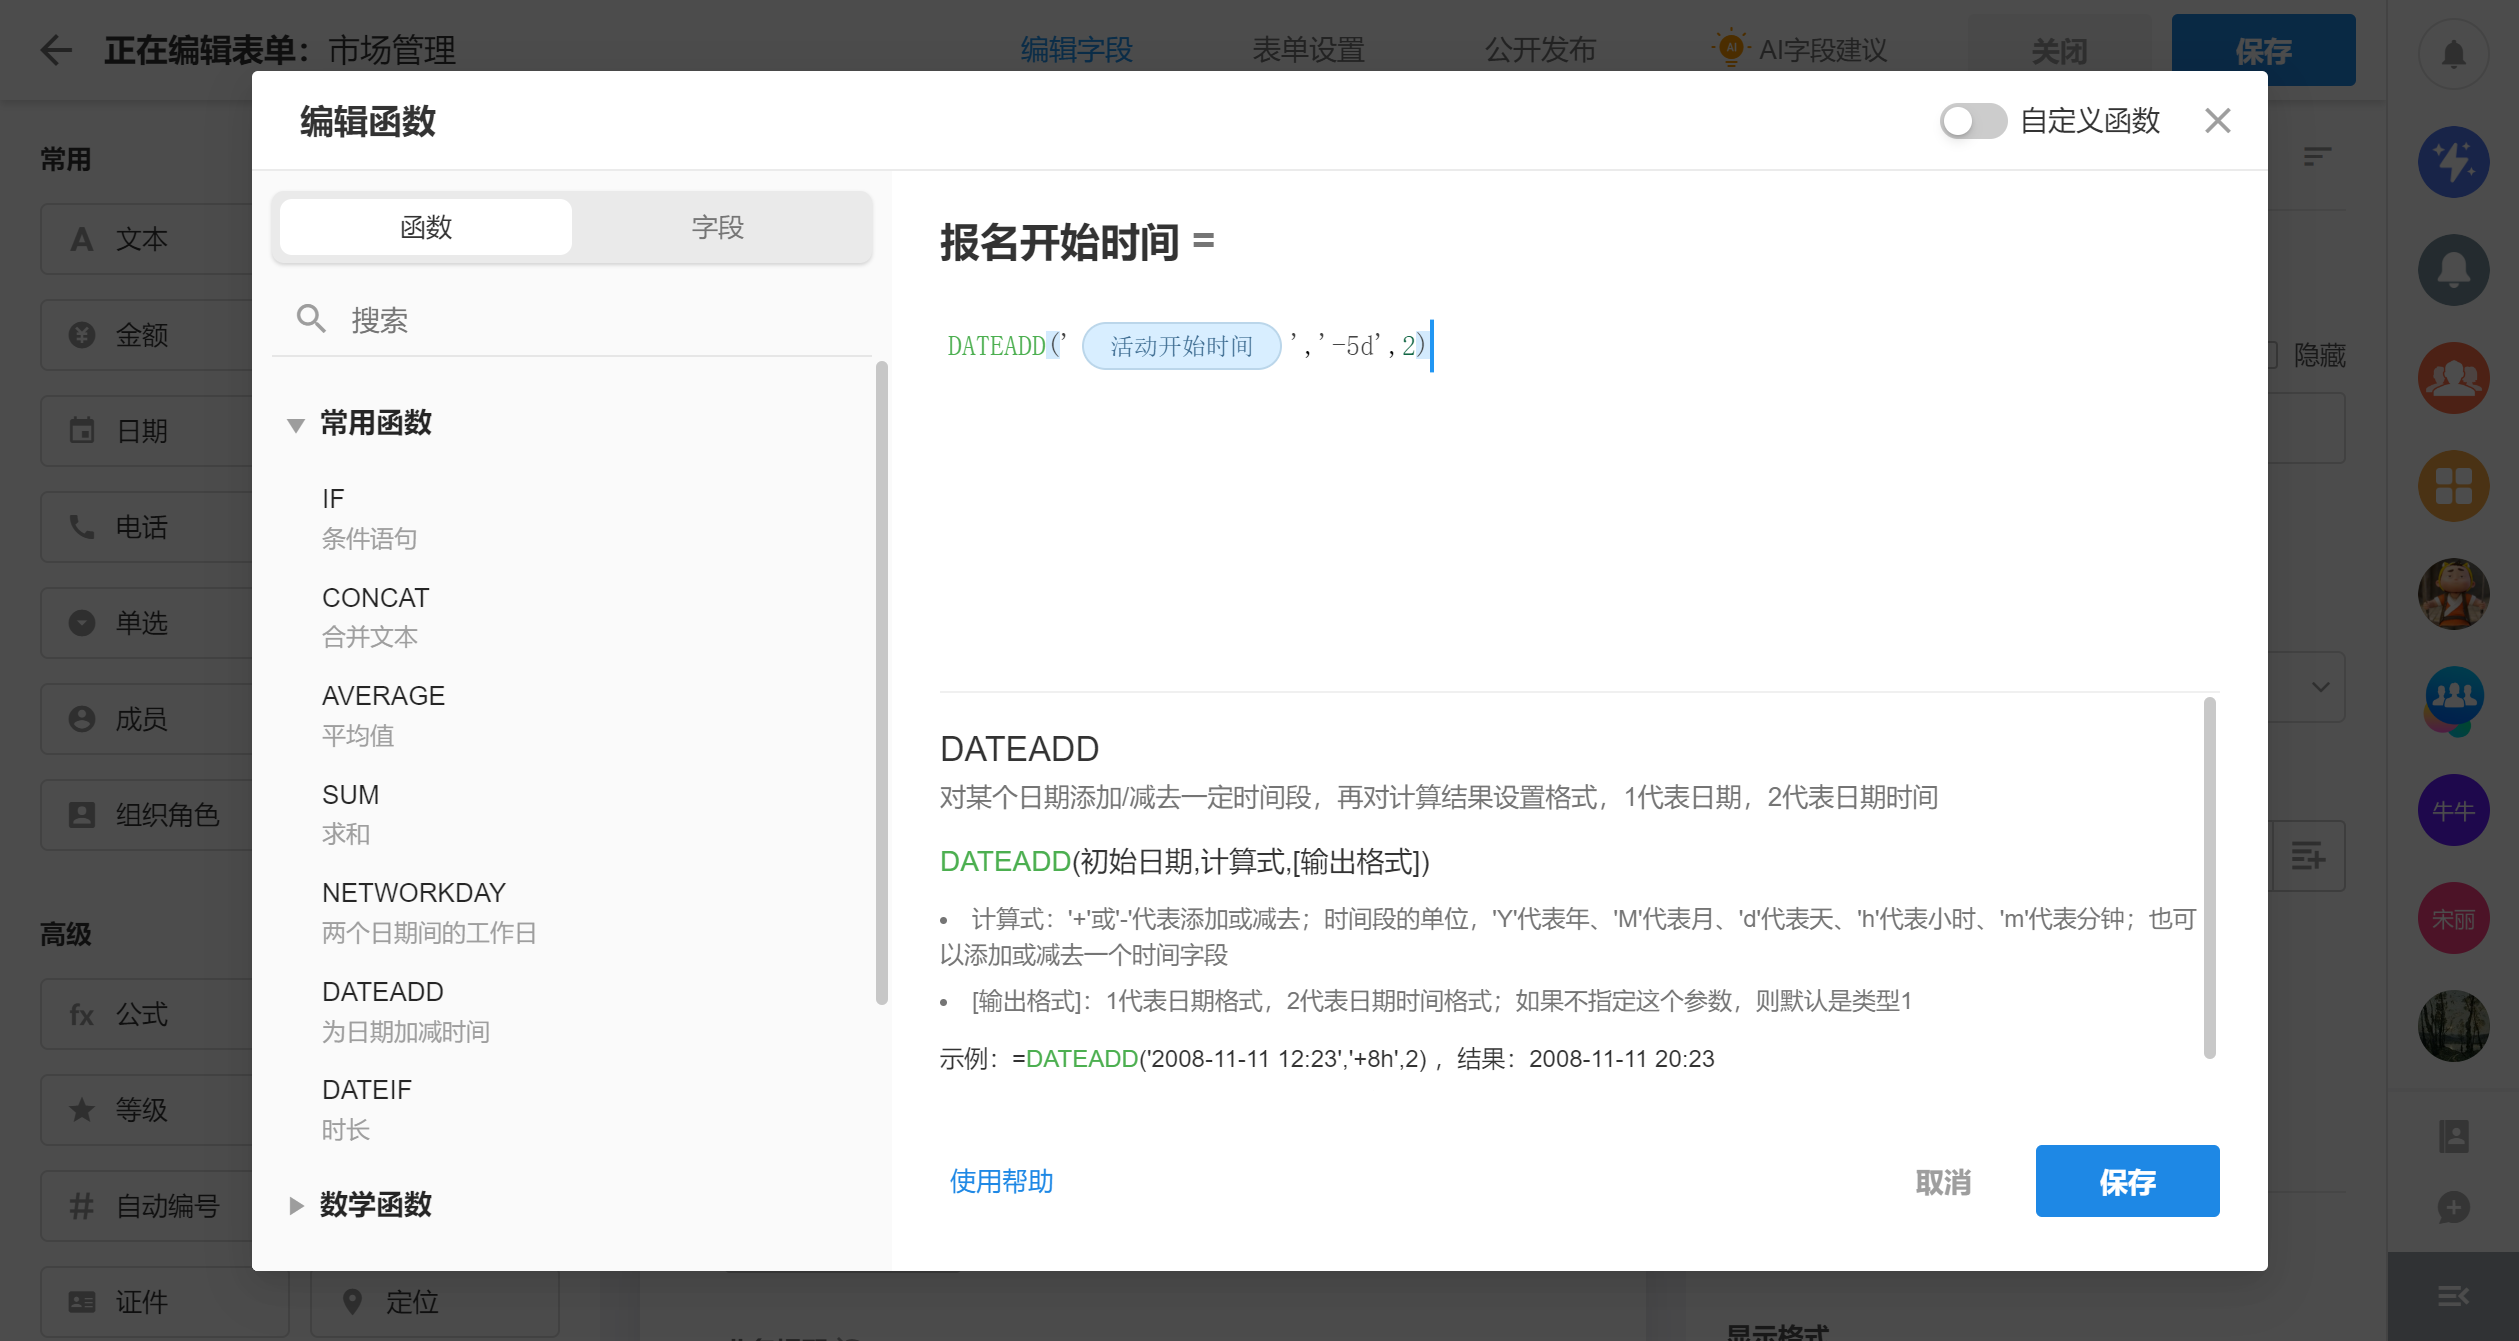The width and height of the screenshot is (2519, 1341).
Task: Switch to the 字段 tab
Action: point(717,227)
